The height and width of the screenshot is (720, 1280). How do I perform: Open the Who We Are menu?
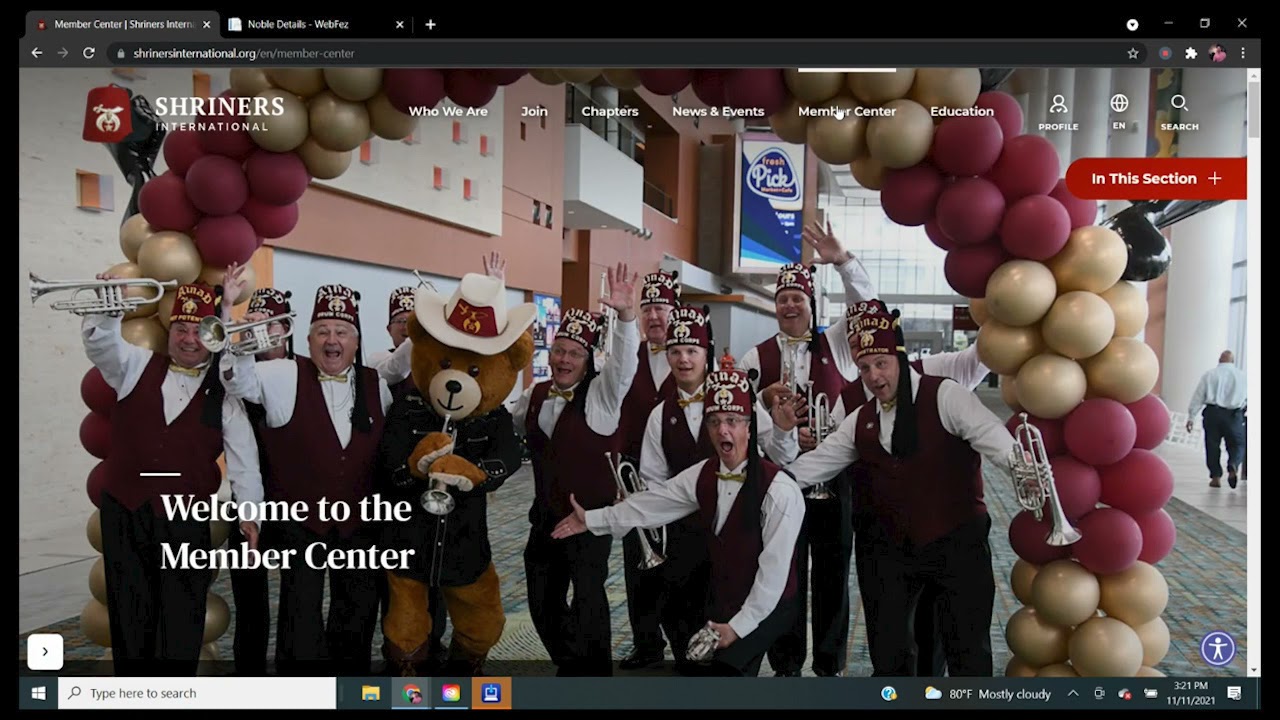pyautogui.click(x=448, y=111)
